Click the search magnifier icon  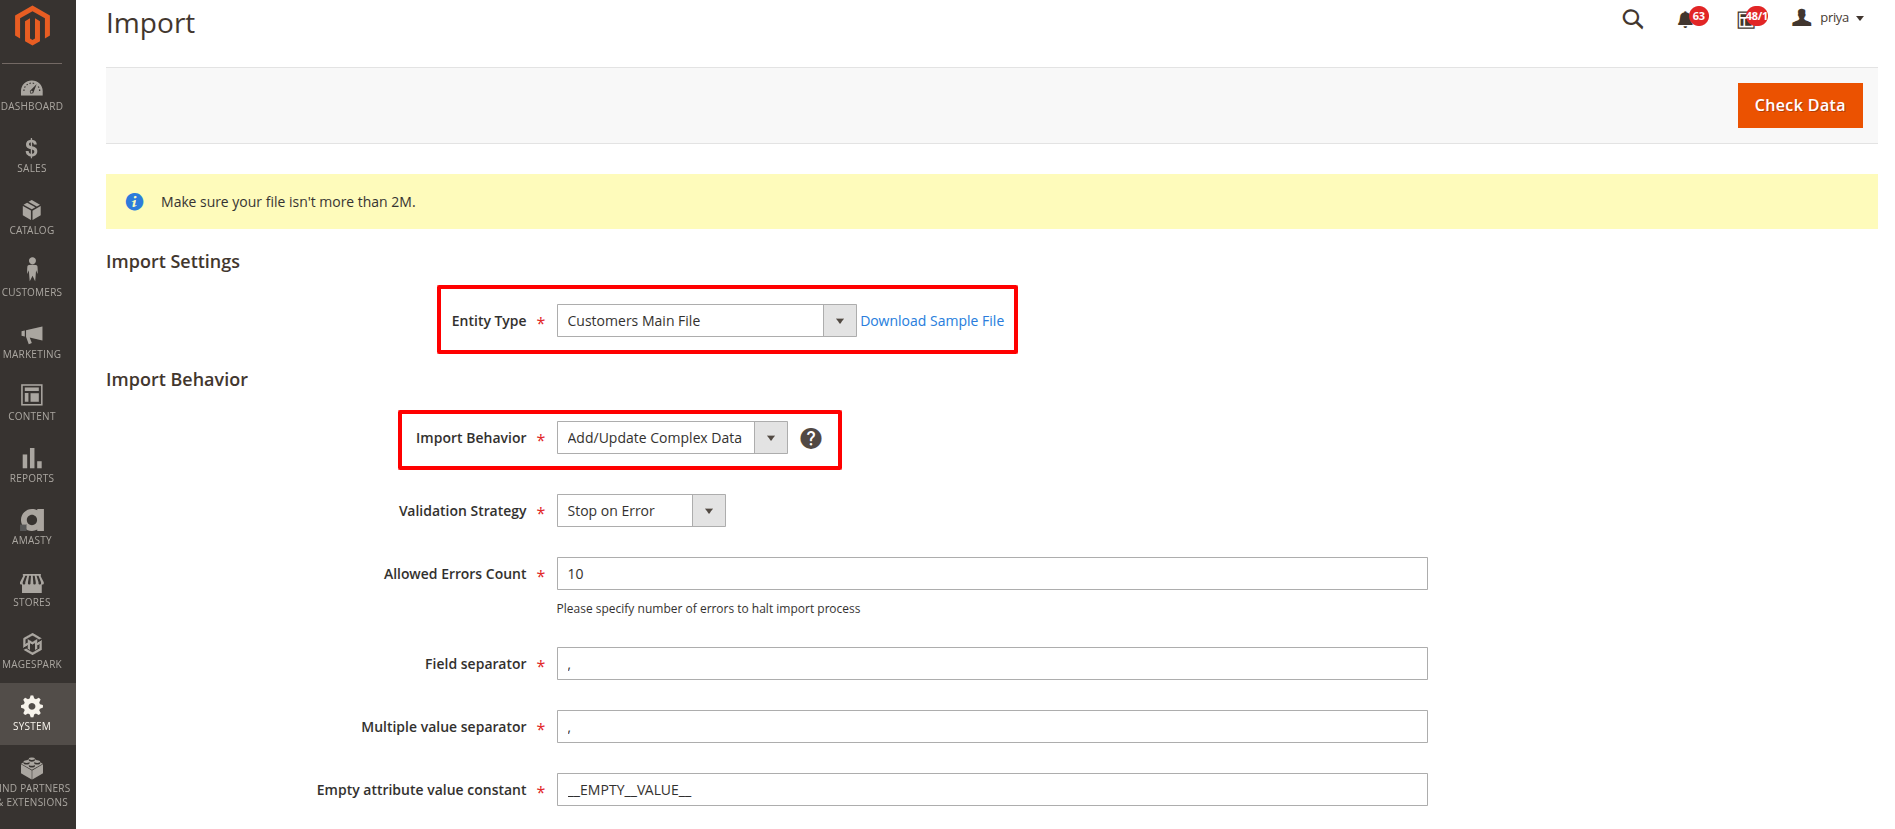[1632, 19]
